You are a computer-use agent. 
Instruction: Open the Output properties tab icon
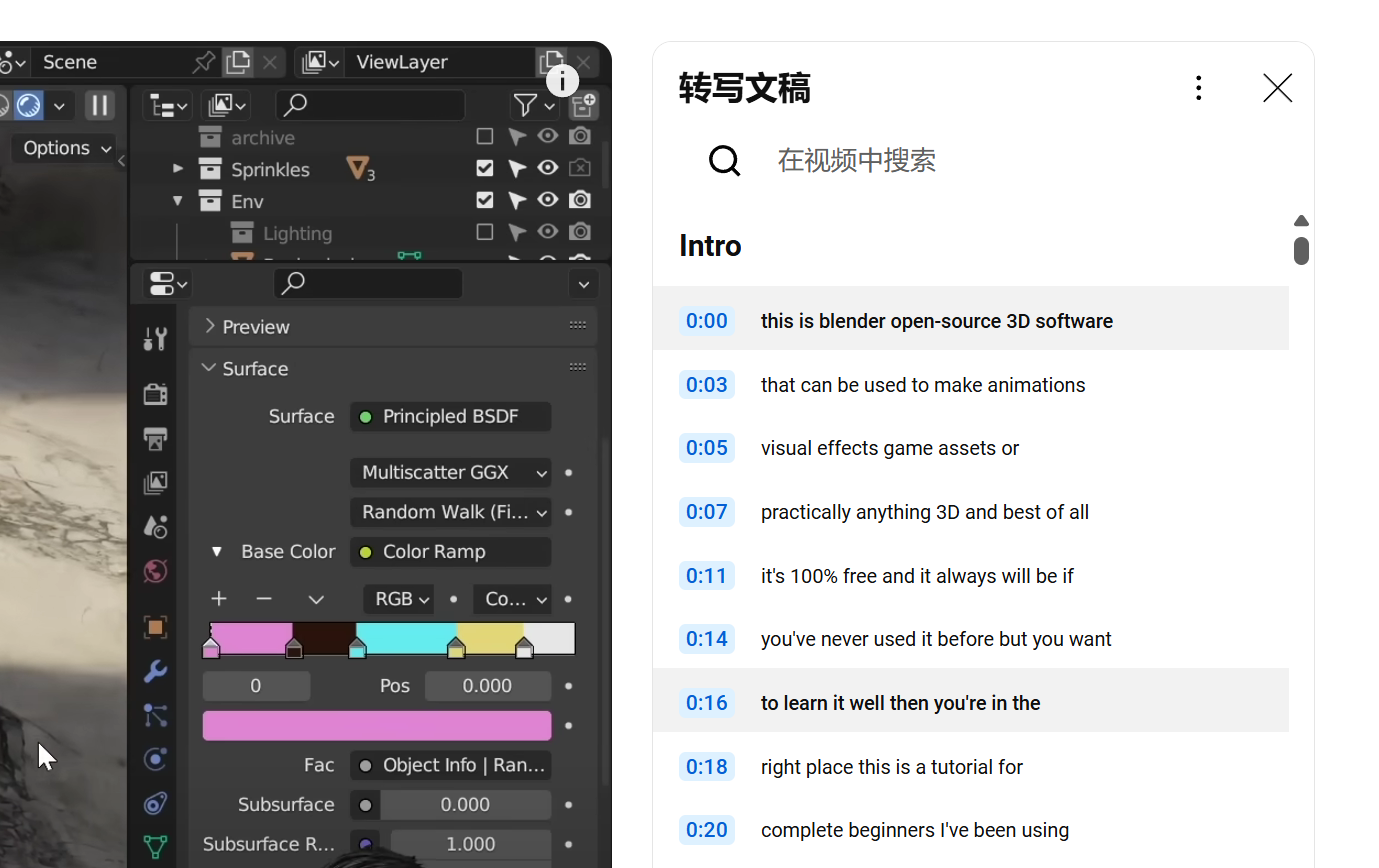point(155,438)
